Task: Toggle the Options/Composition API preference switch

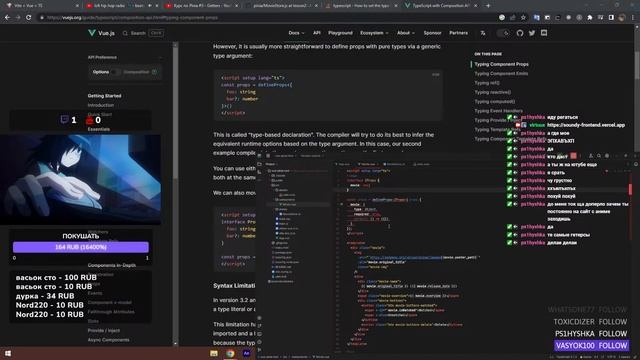Action: [116, 72]
